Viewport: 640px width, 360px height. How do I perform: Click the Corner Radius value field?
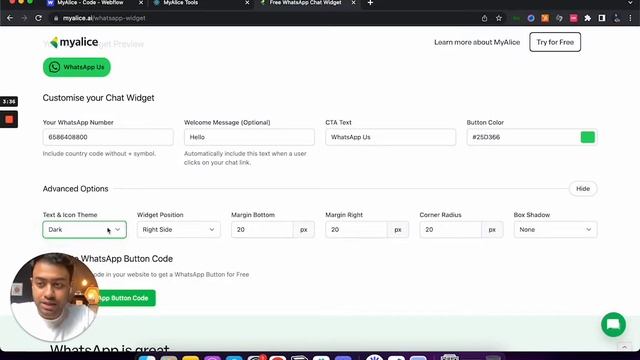click(451, 229)
